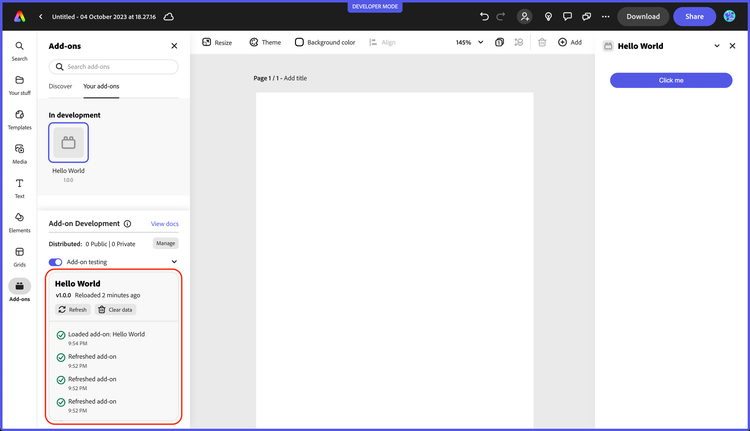Screen dimensions: 750x431
Task: Open Grids in the sidebar
Action: pos(20,257)
